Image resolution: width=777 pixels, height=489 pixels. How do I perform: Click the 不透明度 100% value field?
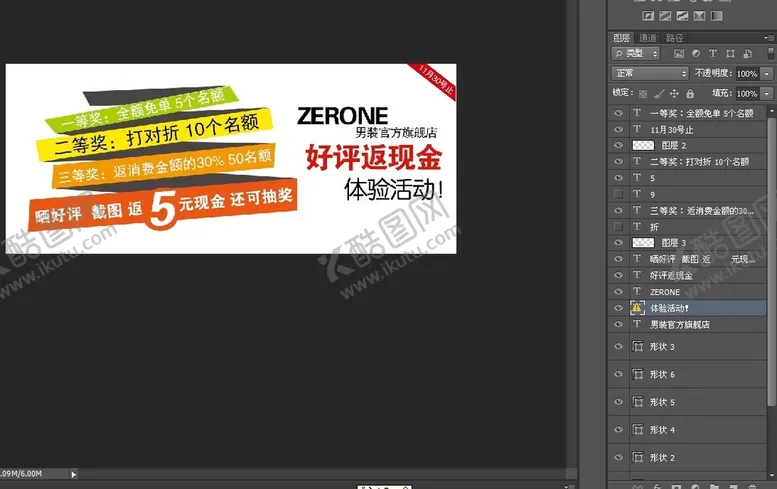coord(747,73)
